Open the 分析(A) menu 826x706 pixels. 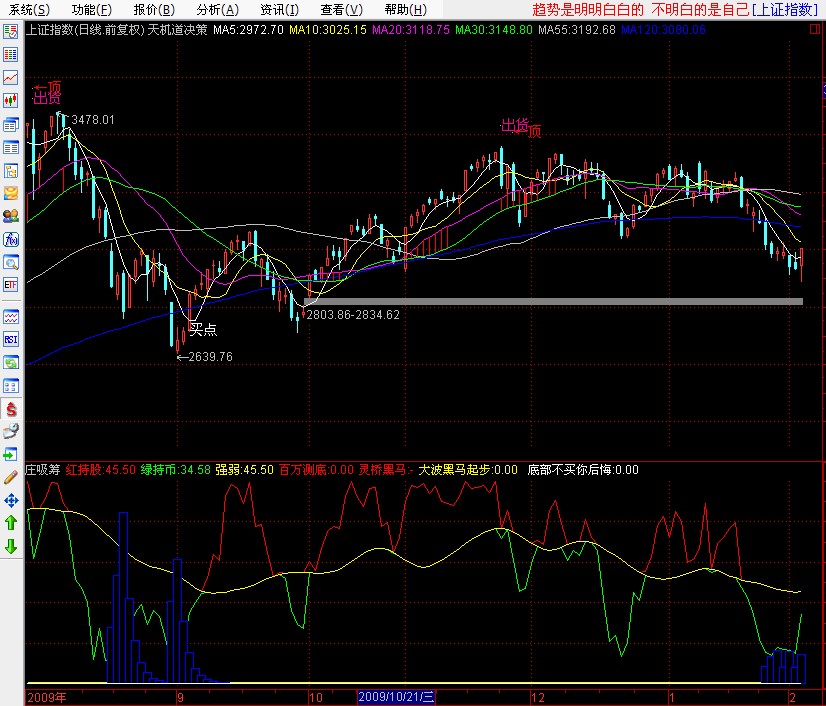pos(217,9)
